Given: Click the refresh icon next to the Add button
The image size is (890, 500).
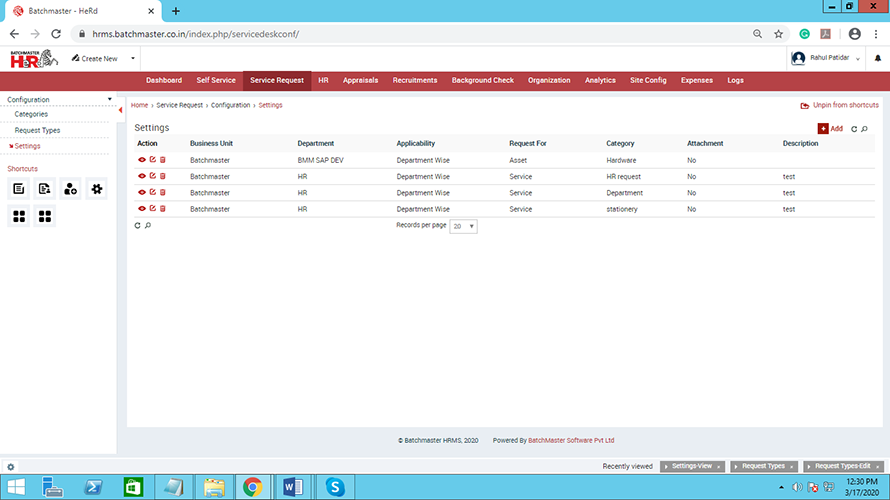Looking at the screenshot, I should 853,129.
